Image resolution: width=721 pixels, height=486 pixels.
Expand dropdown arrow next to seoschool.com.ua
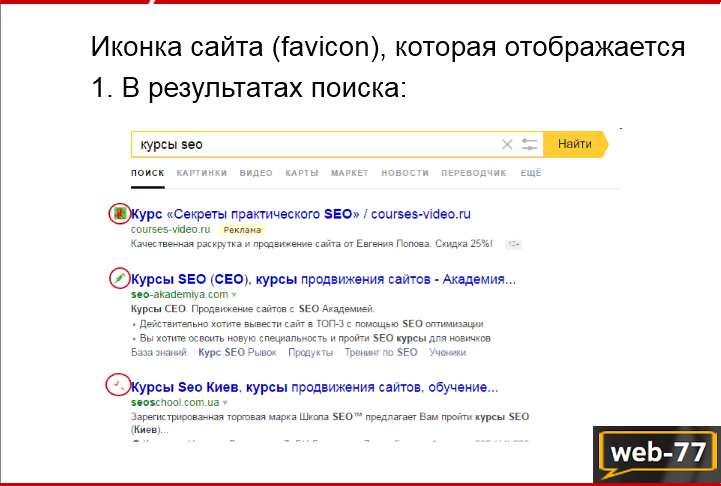(225, 403)
